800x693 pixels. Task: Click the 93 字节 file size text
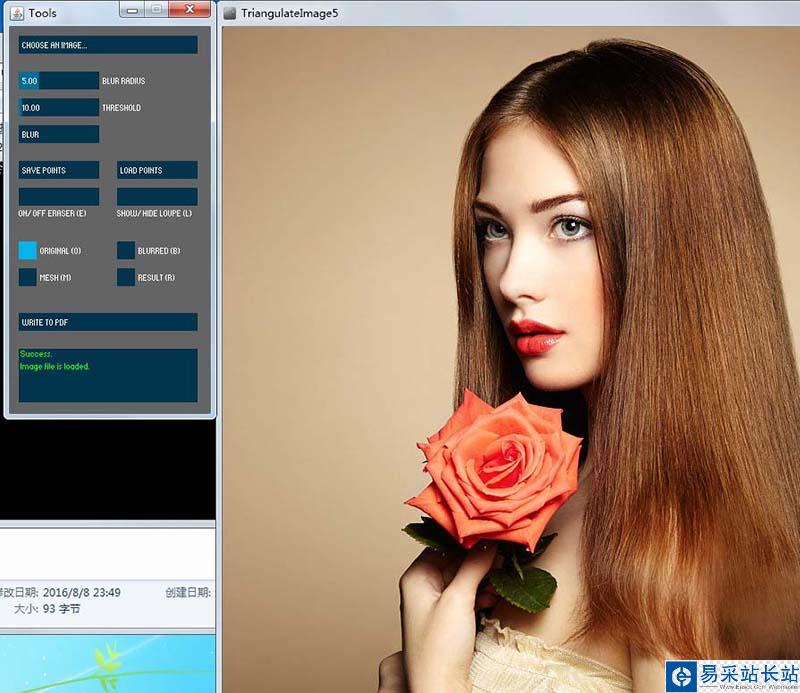pos(62,609)
